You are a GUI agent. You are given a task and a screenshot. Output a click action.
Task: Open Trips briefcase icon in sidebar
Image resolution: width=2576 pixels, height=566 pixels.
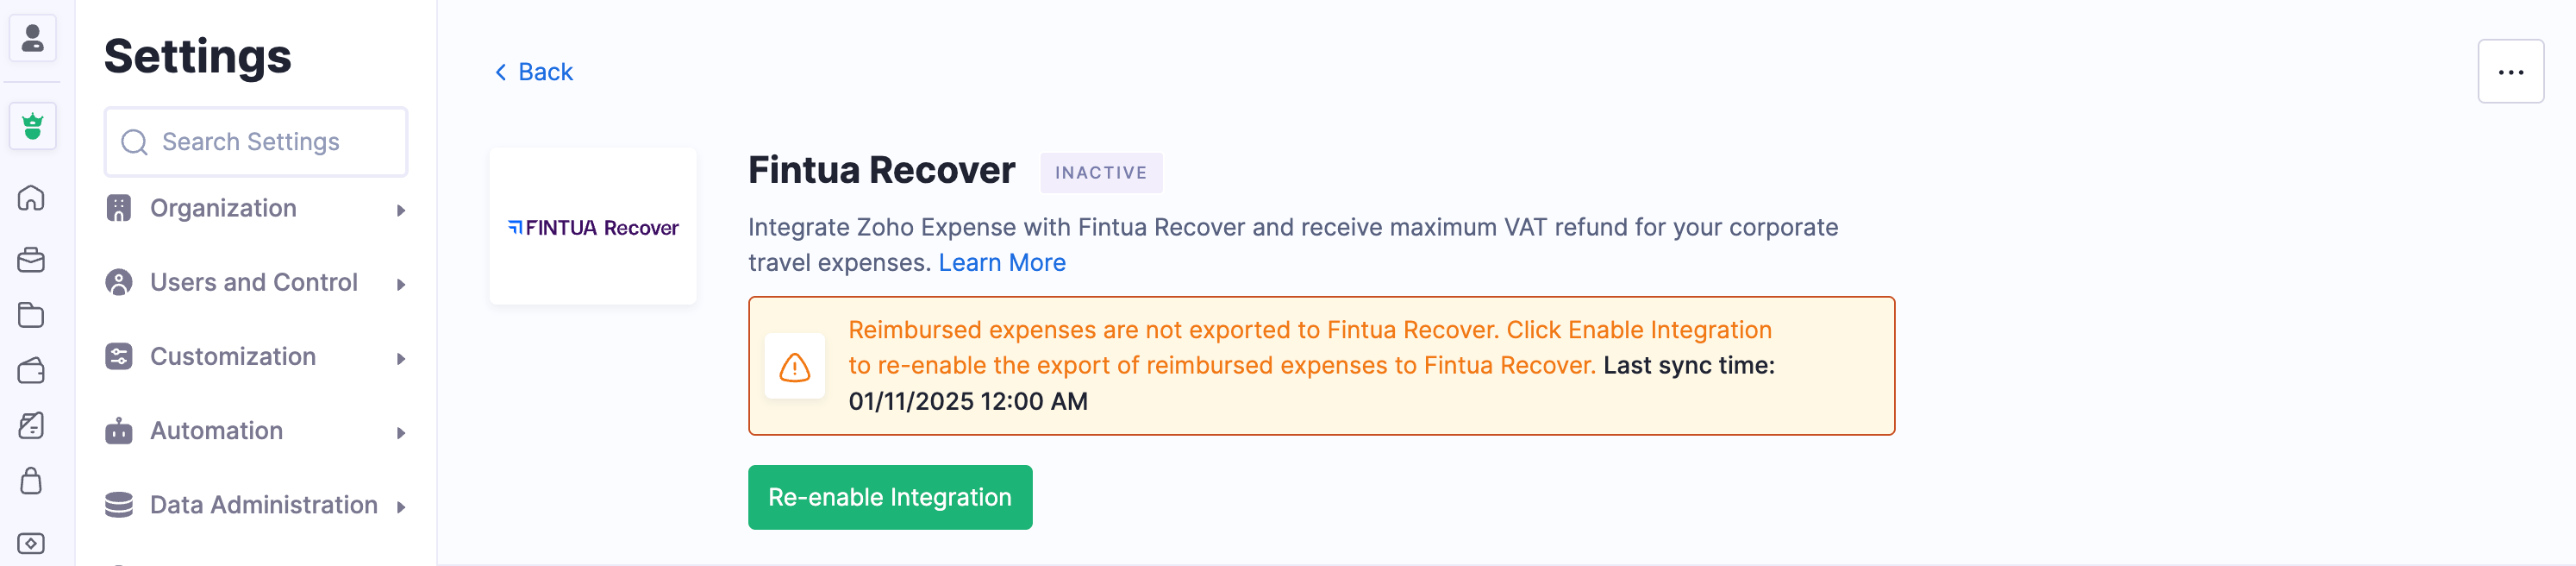pyautogui.click(x=31, y=260)
